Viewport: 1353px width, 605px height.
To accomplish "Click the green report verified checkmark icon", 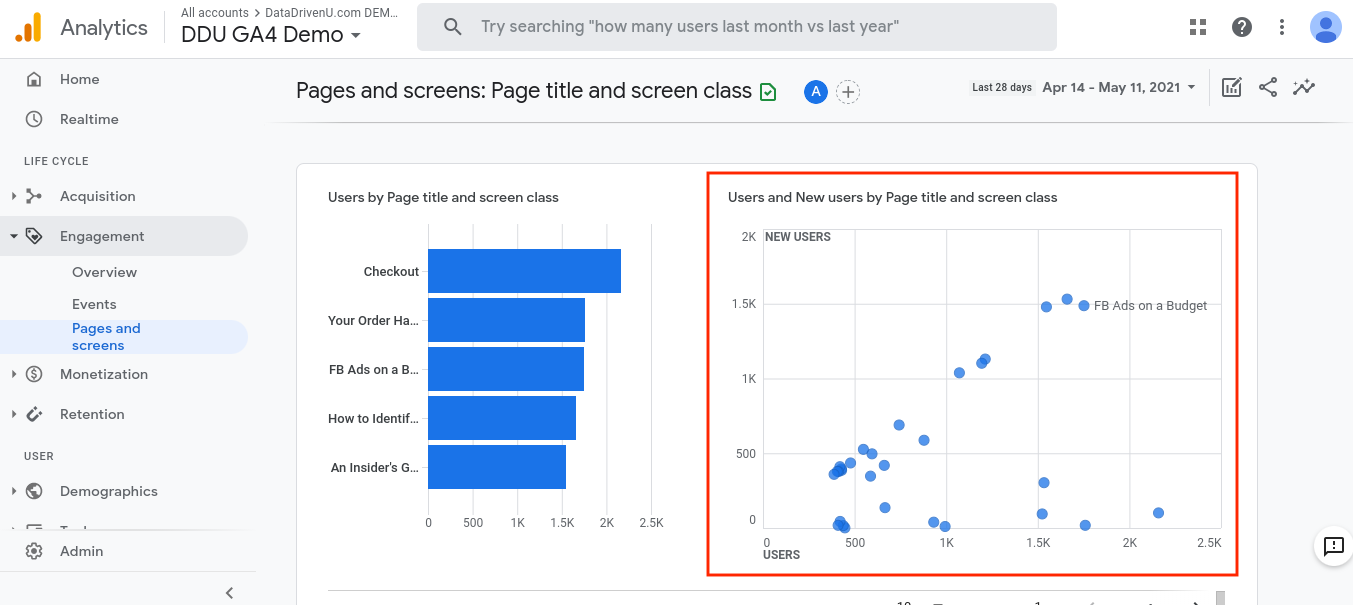I will pyautogui.click(x=768, y=92).
